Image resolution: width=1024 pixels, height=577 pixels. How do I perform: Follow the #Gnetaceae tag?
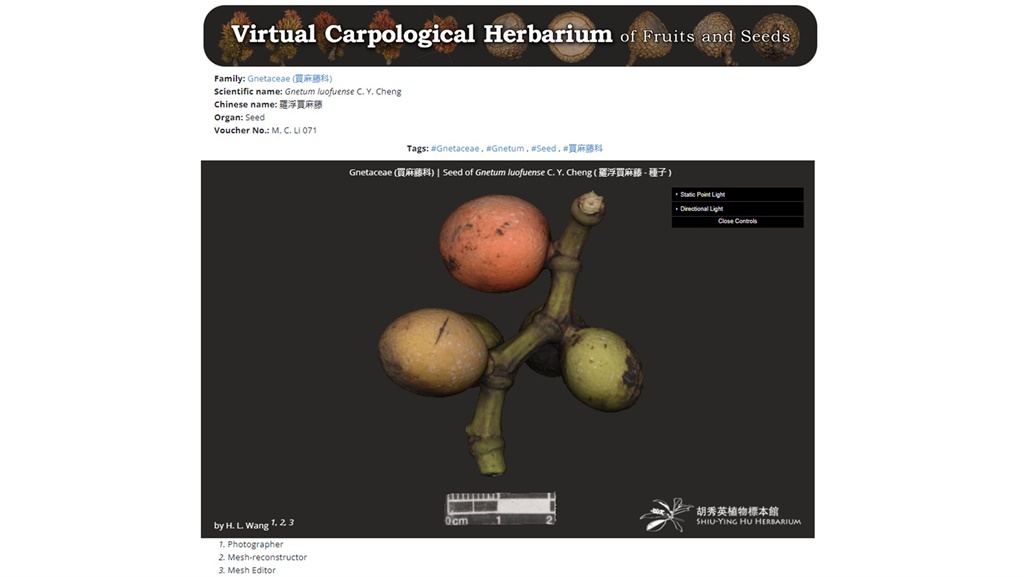[455, 148]
